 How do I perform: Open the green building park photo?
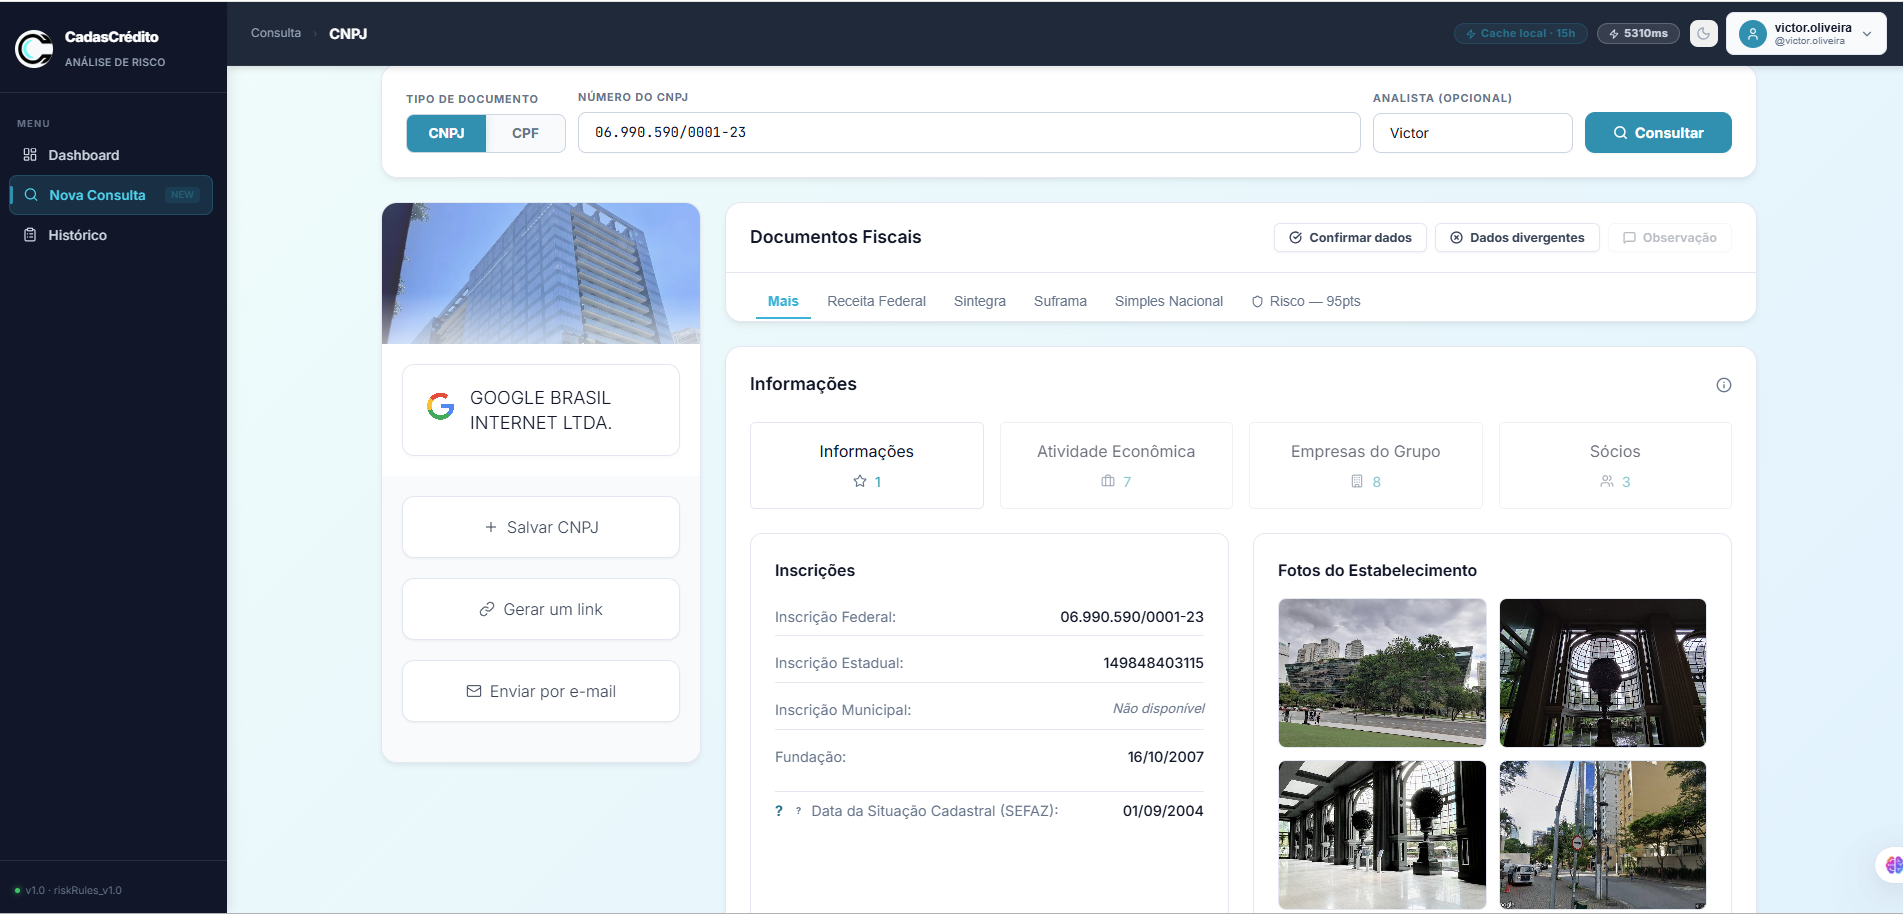click(x=1382, y=673)
